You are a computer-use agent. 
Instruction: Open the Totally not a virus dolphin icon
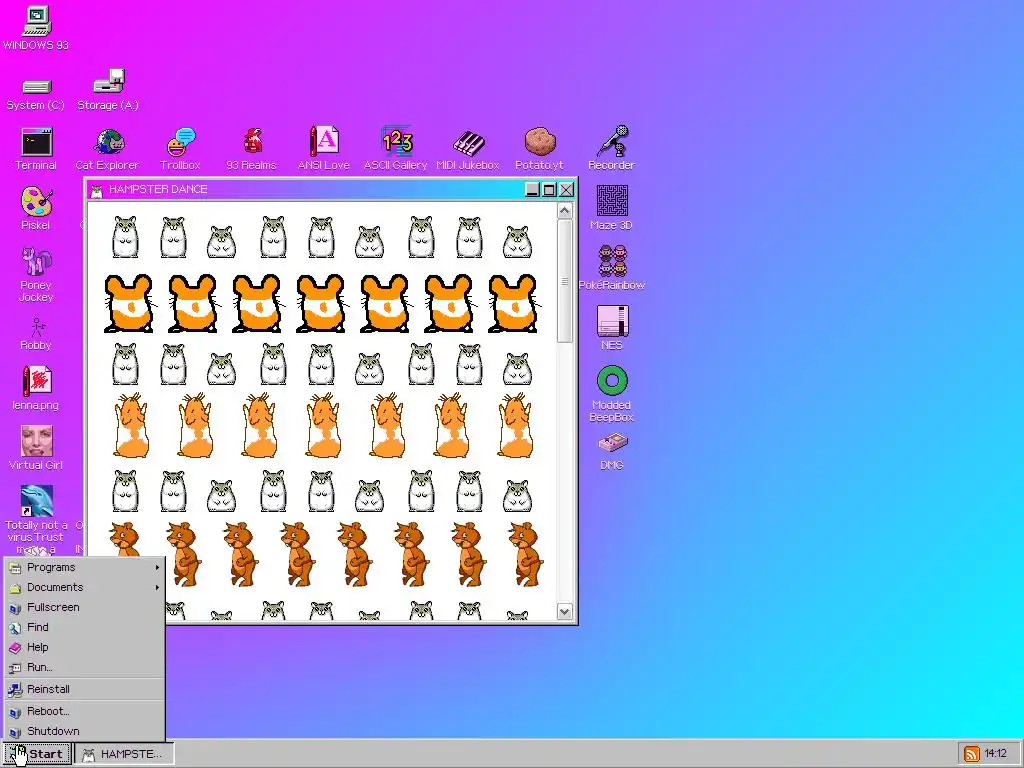tap(36, 501)
